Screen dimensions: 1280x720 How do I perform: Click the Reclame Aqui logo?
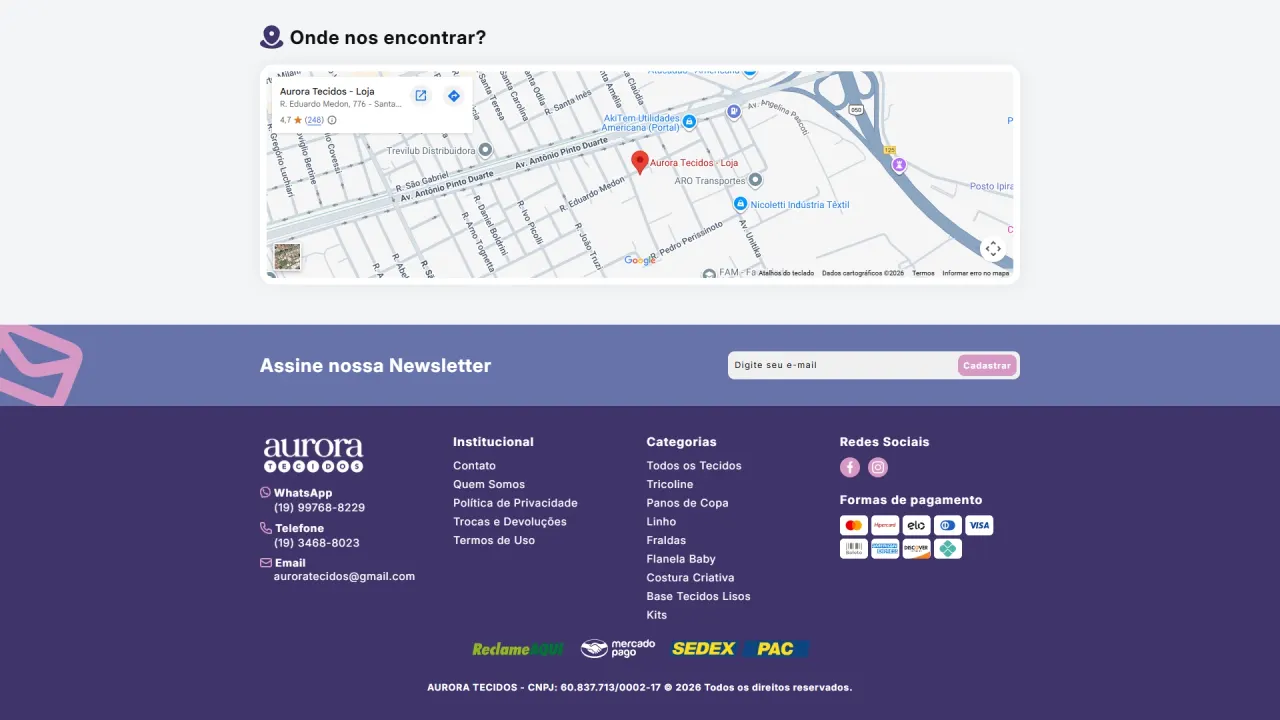(x=518, y=649)
